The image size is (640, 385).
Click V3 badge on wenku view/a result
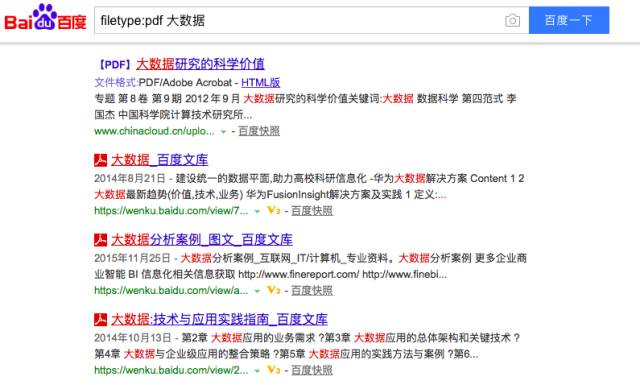(273, 290)
